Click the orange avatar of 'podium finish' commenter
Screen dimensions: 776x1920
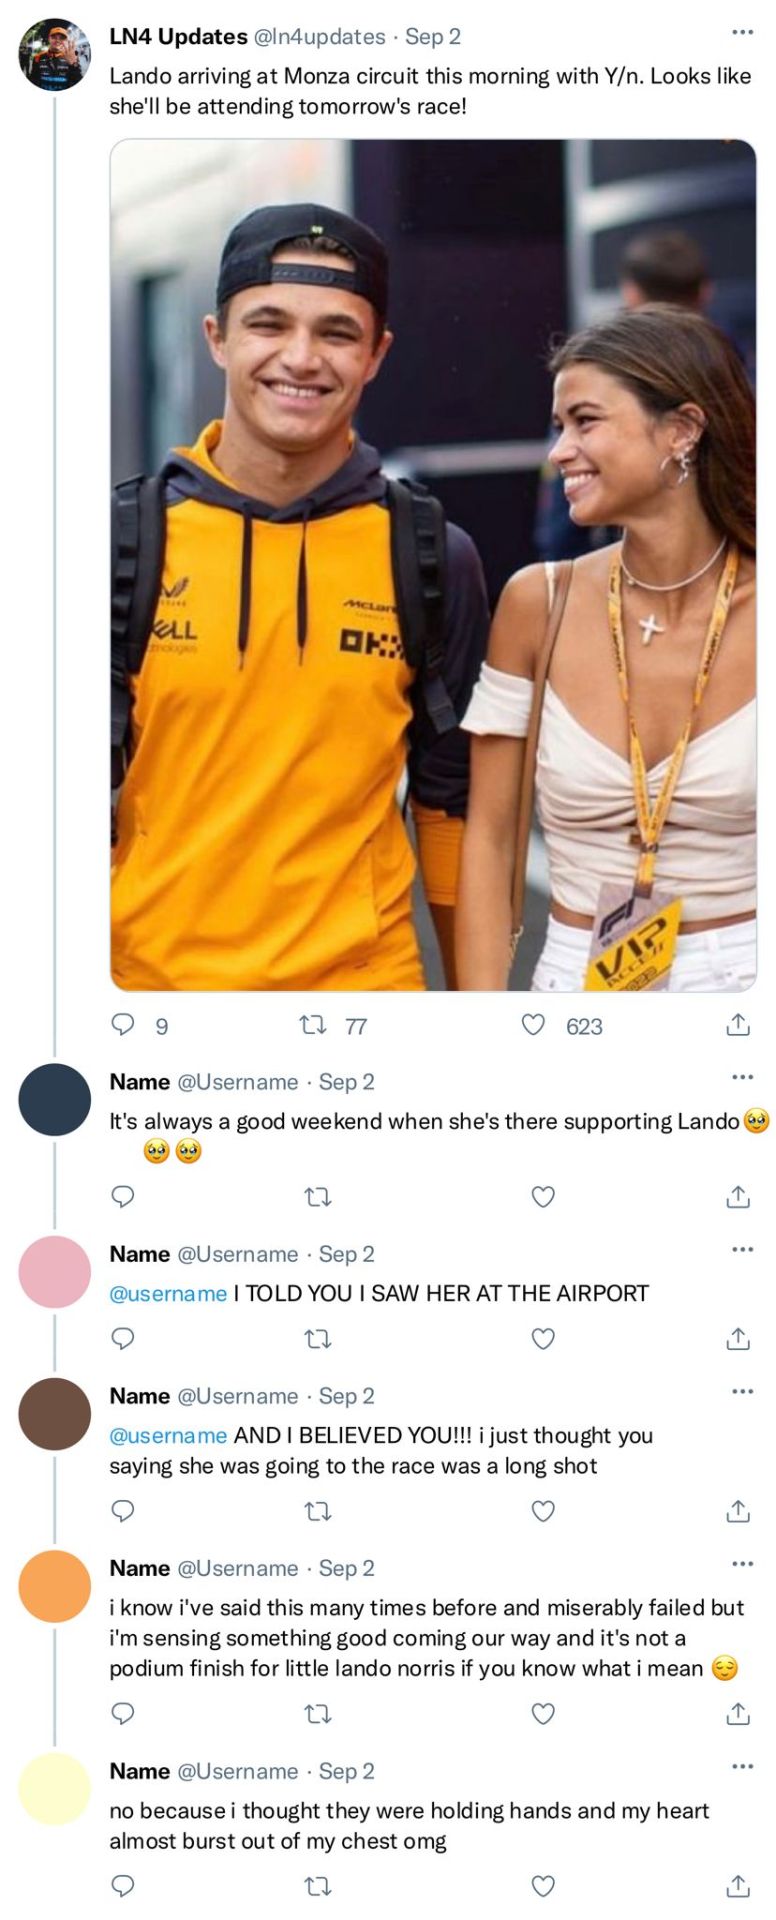point(54,1585)
